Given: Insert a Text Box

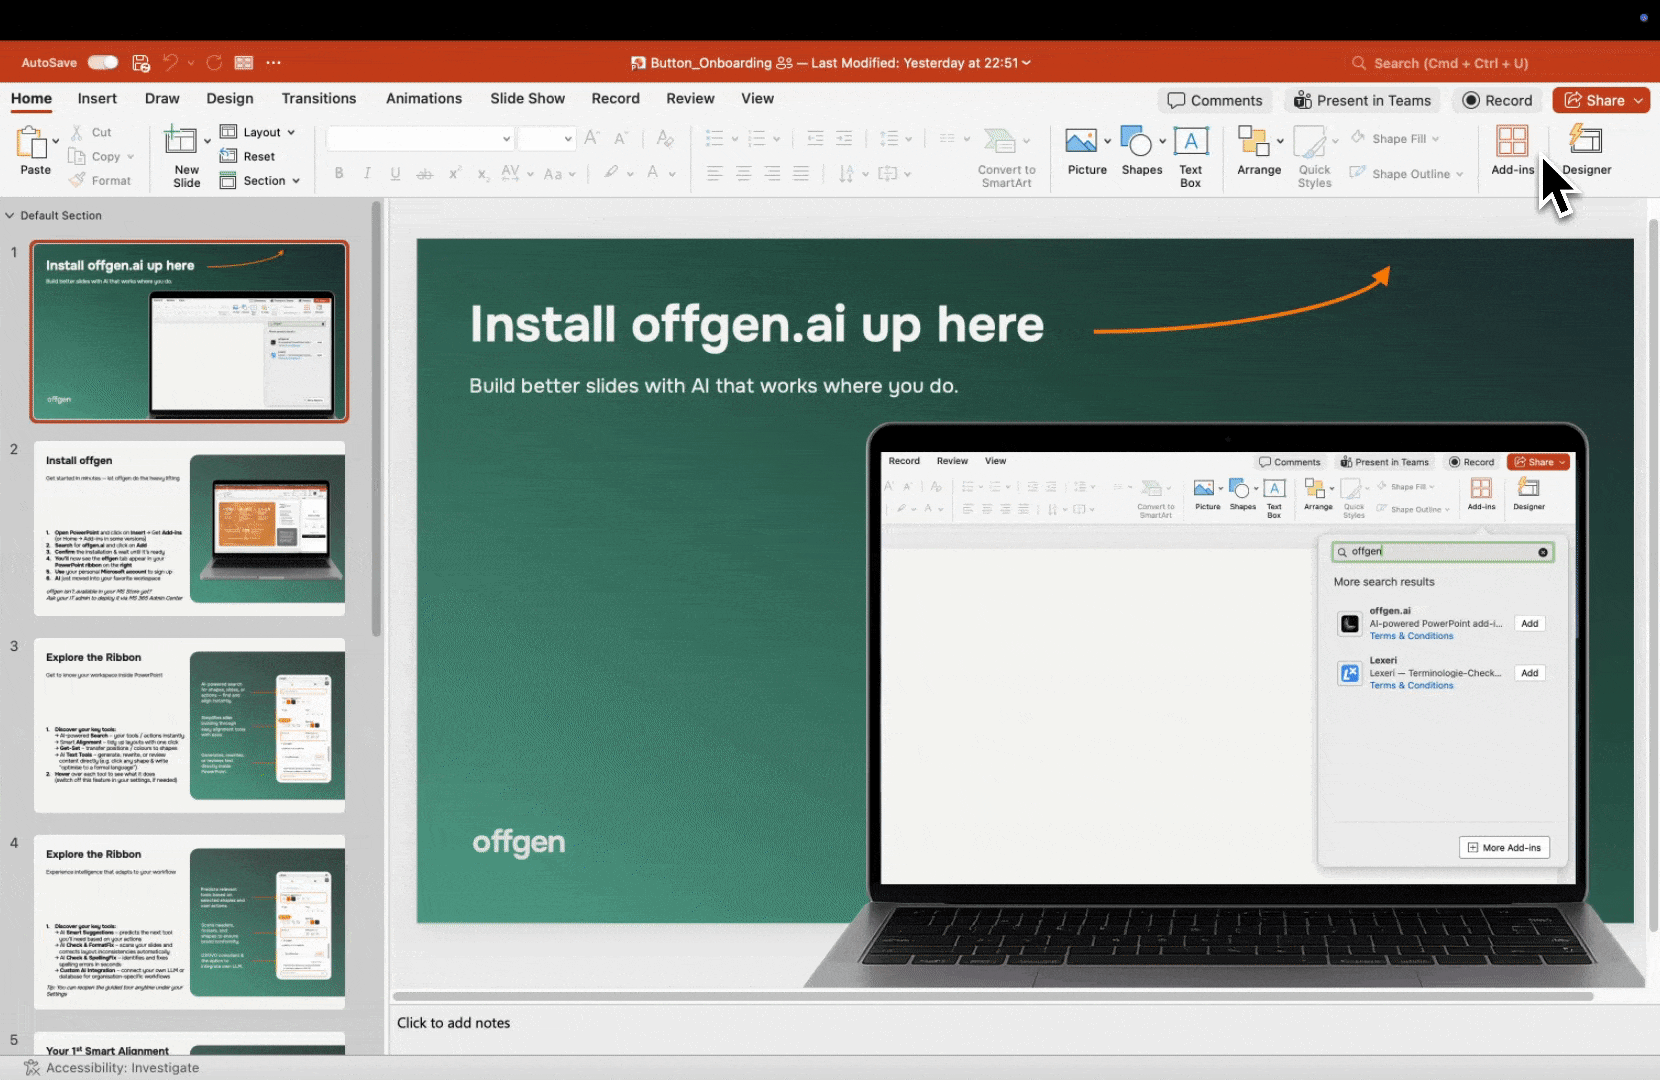Looking at the screenshot, I should pyautogui.click(x=1190, y=155).
